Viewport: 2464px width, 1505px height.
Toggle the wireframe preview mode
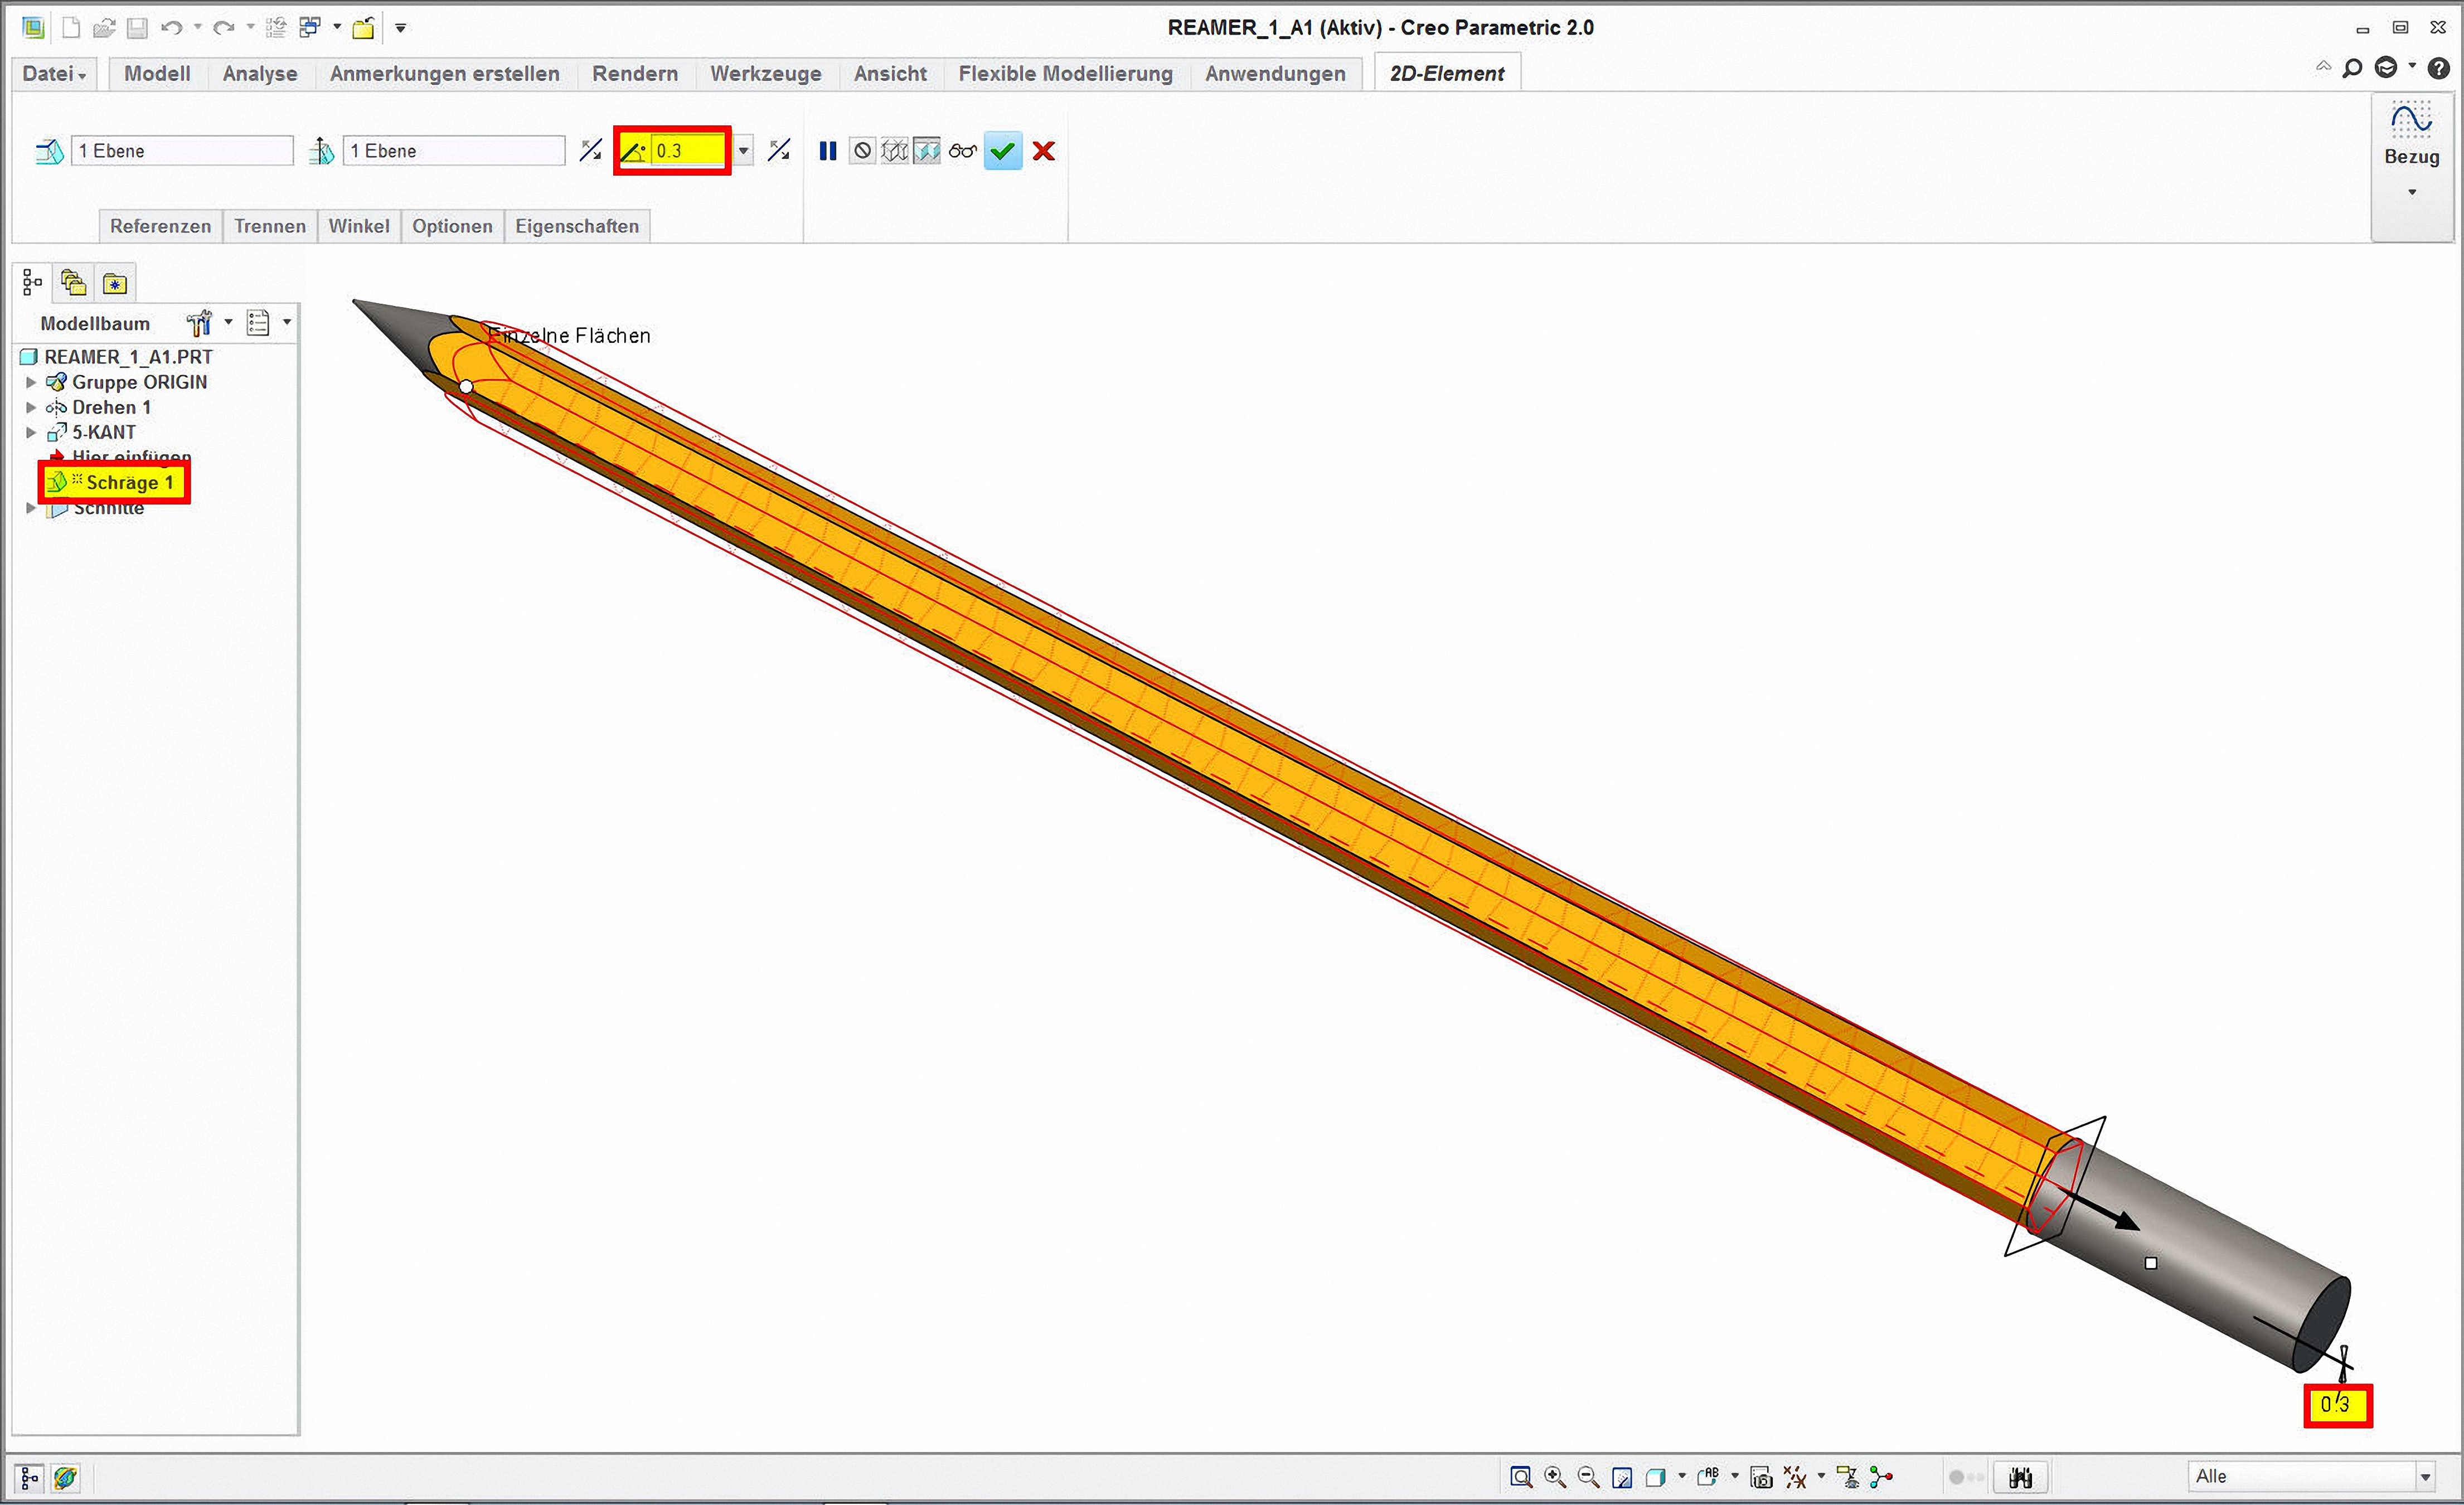tap(894, 151)
